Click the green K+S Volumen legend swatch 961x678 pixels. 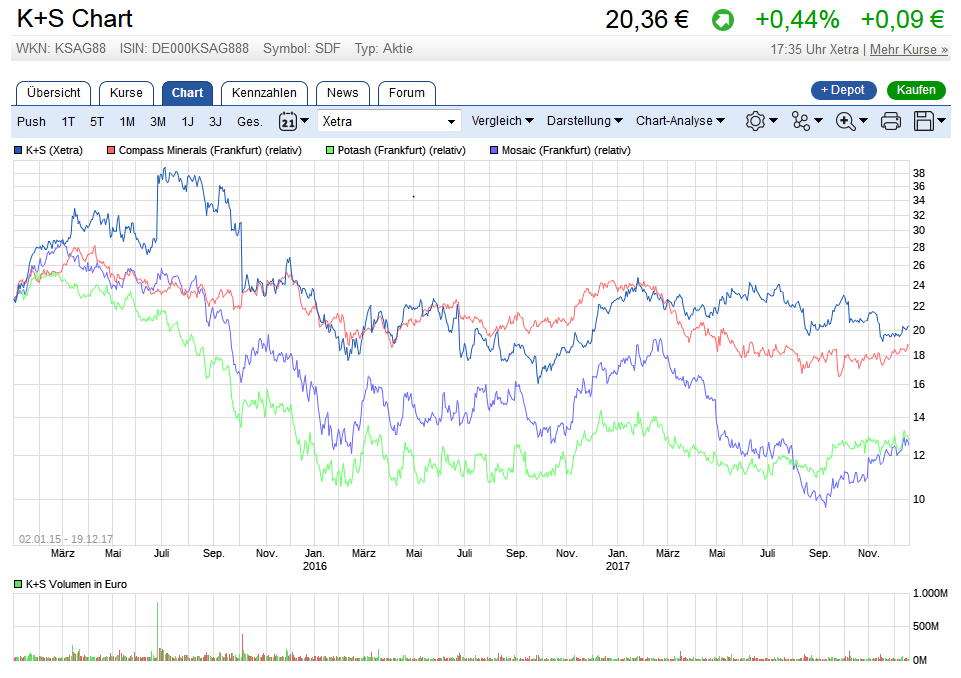click(x=18, y=584)
